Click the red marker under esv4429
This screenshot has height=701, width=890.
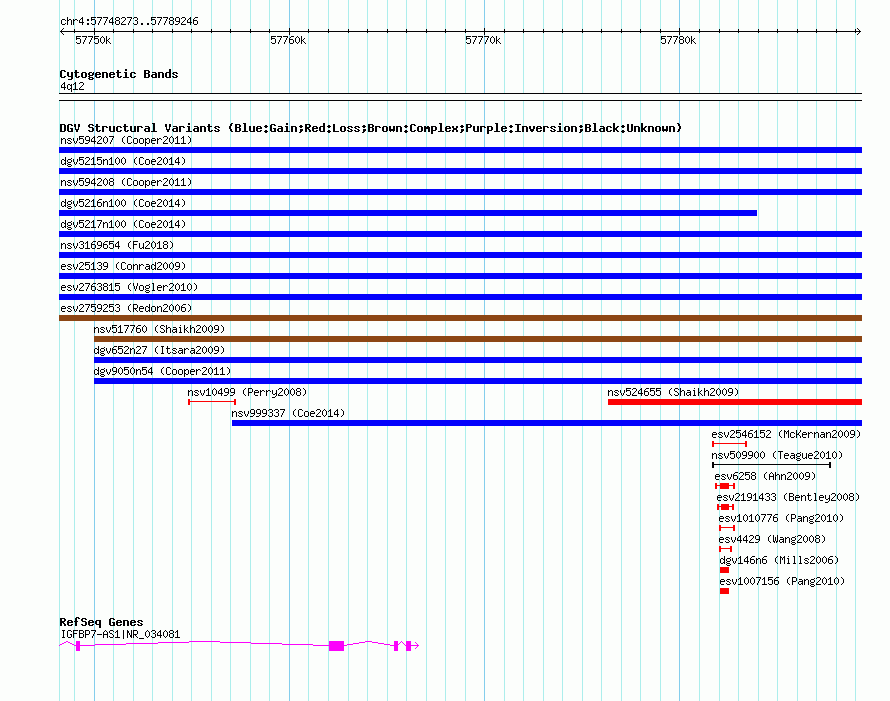pyautogui.click(x=725, y=549)
